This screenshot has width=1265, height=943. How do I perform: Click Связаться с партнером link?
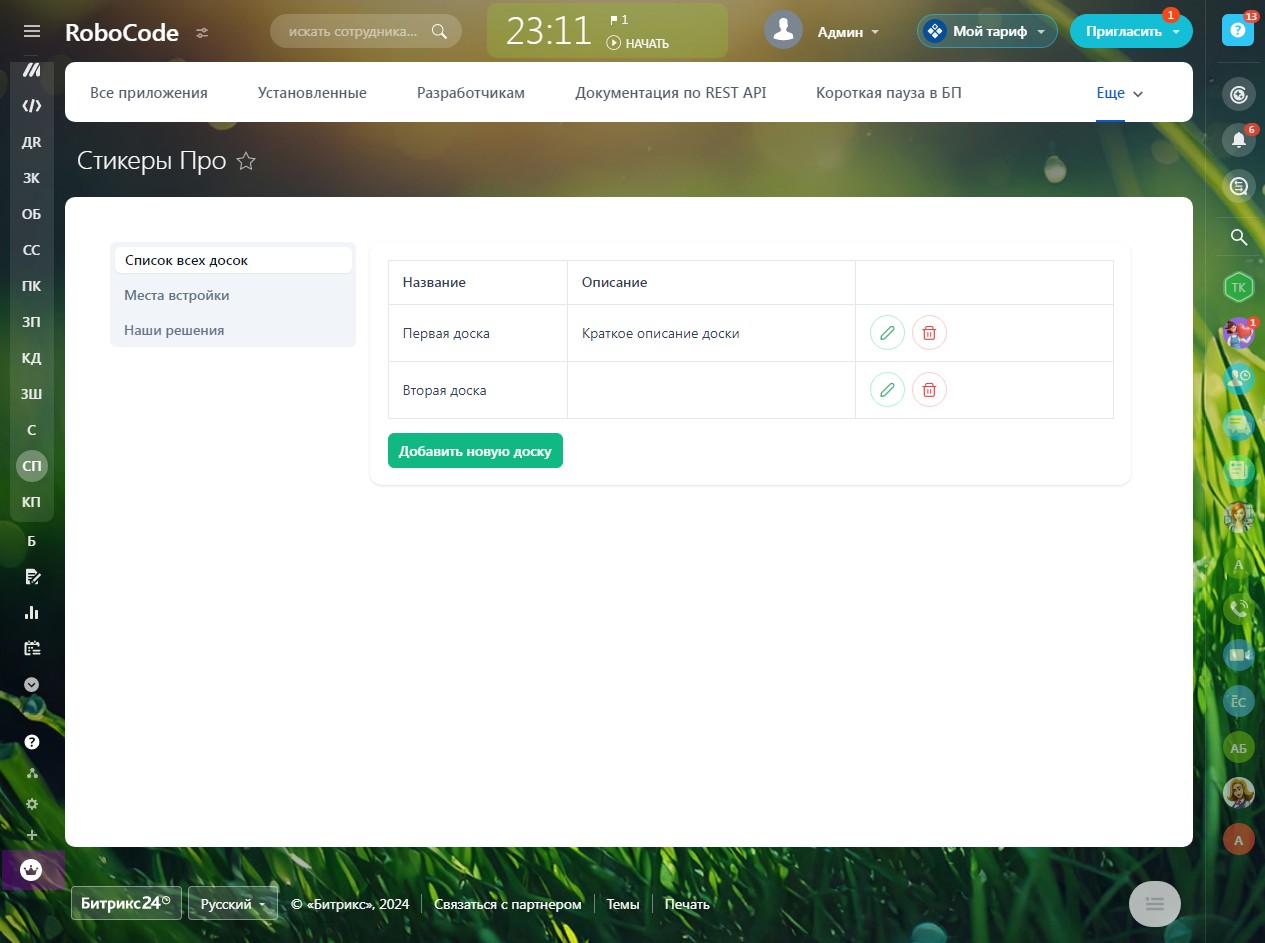[507, 904]
